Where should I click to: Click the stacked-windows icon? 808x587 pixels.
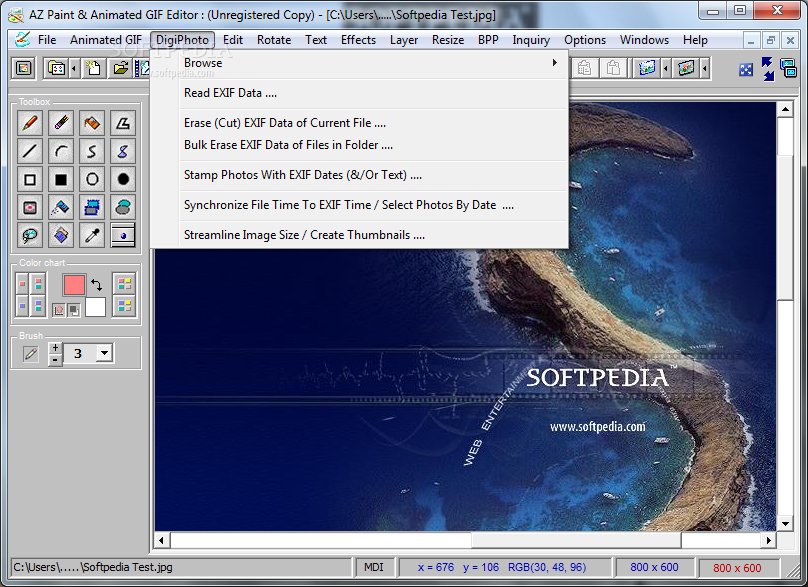pos(788,68)
